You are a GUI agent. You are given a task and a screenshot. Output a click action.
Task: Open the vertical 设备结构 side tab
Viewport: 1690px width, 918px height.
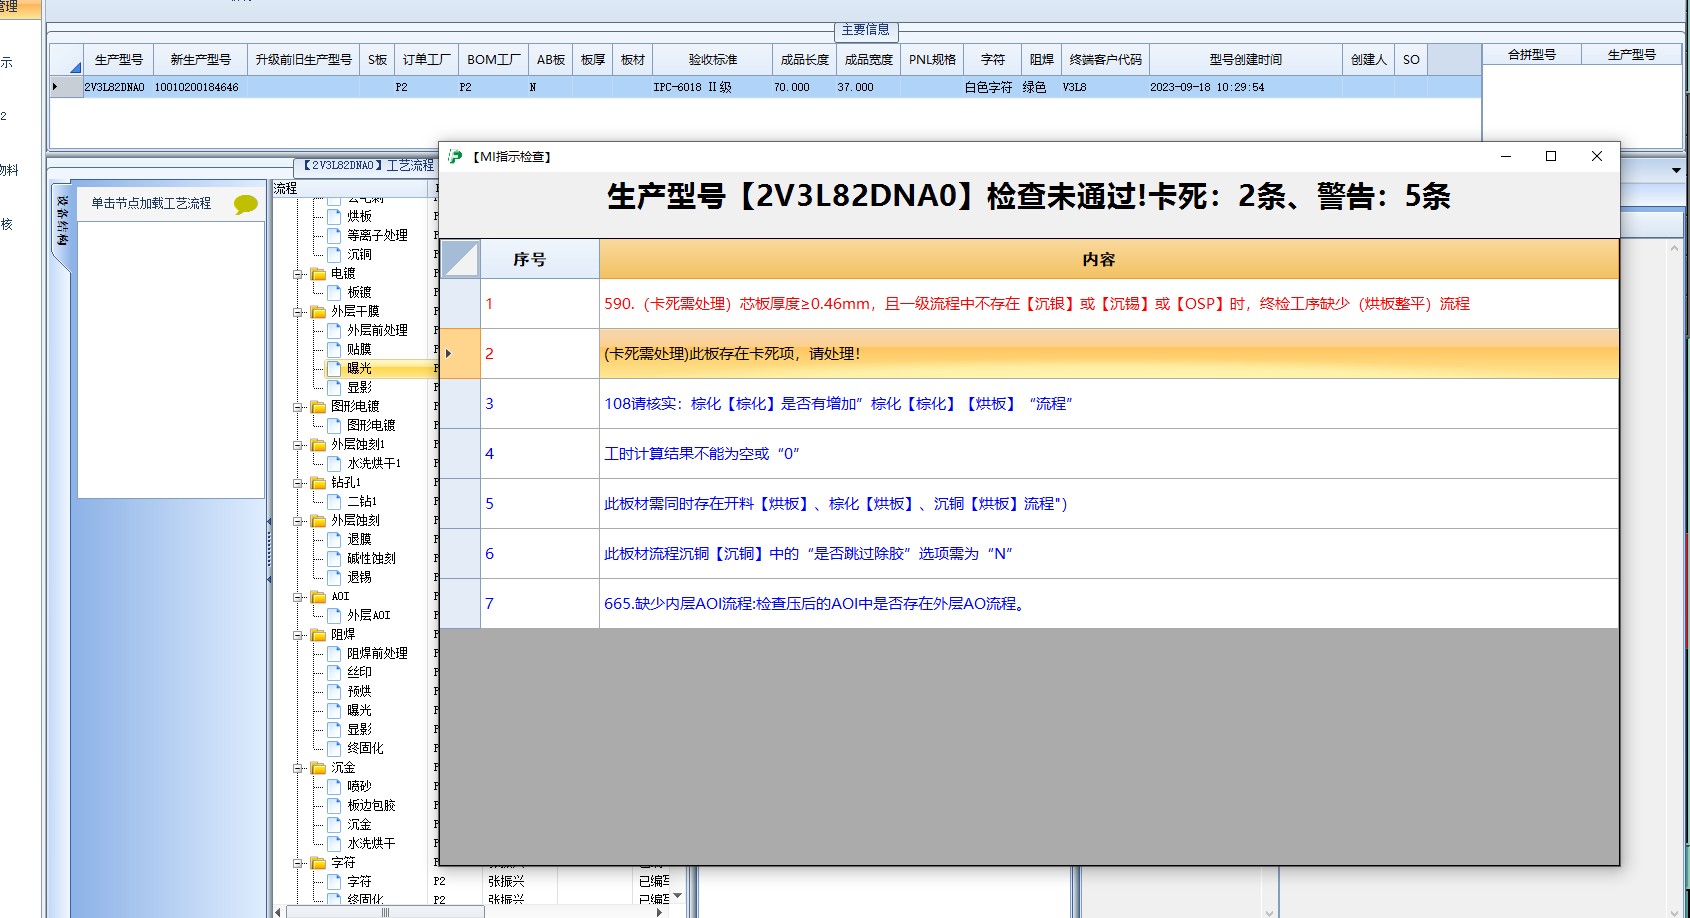pos(62,220)
